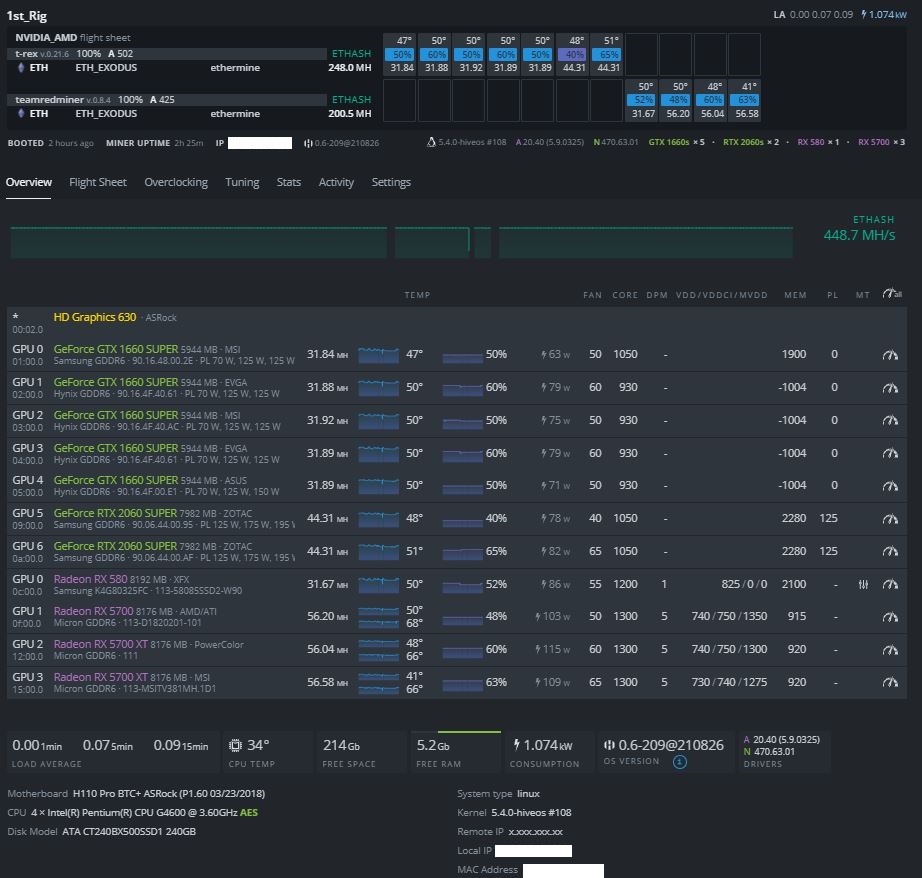Click the CPU temp chip icon
This screenshot has width=922, height=878.
click(236, 745)
